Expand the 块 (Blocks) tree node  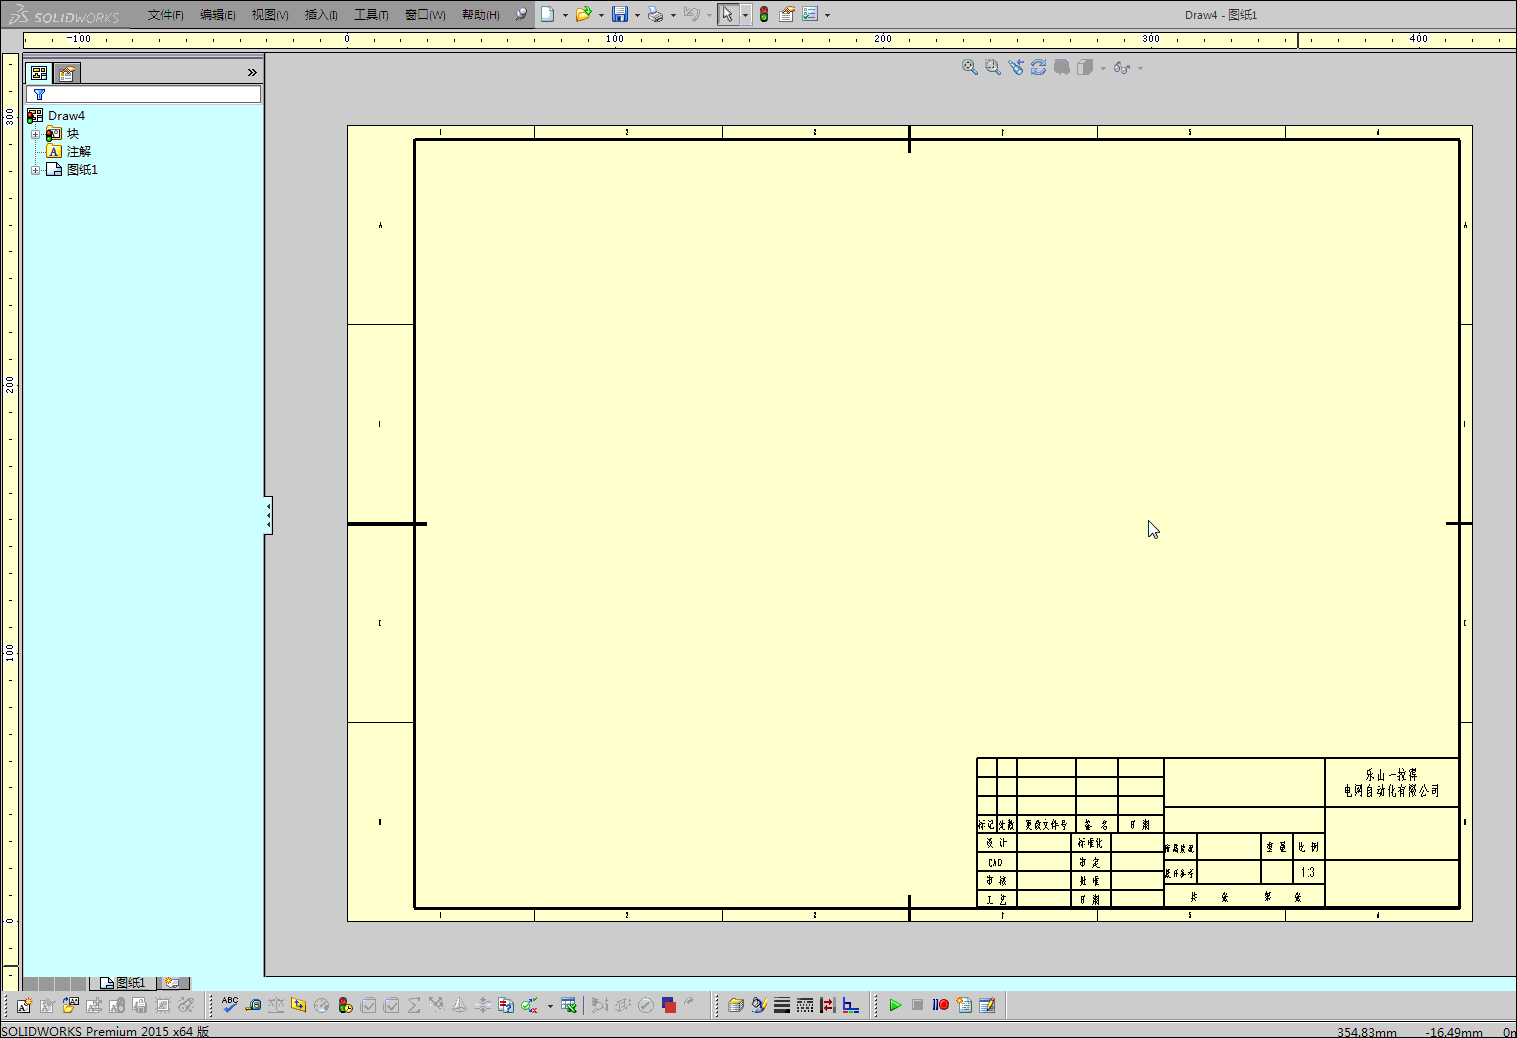coord(35,134)
